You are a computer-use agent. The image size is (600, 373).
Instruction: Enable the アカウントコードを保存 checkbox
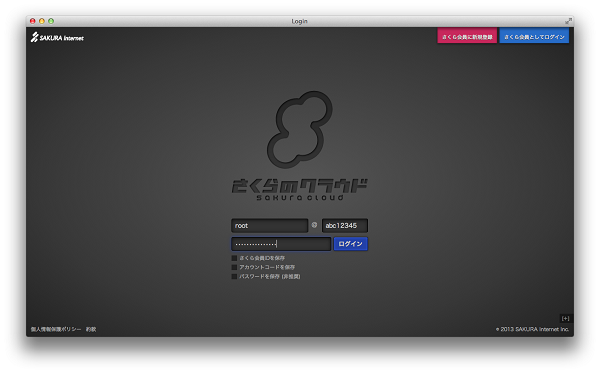234,267
